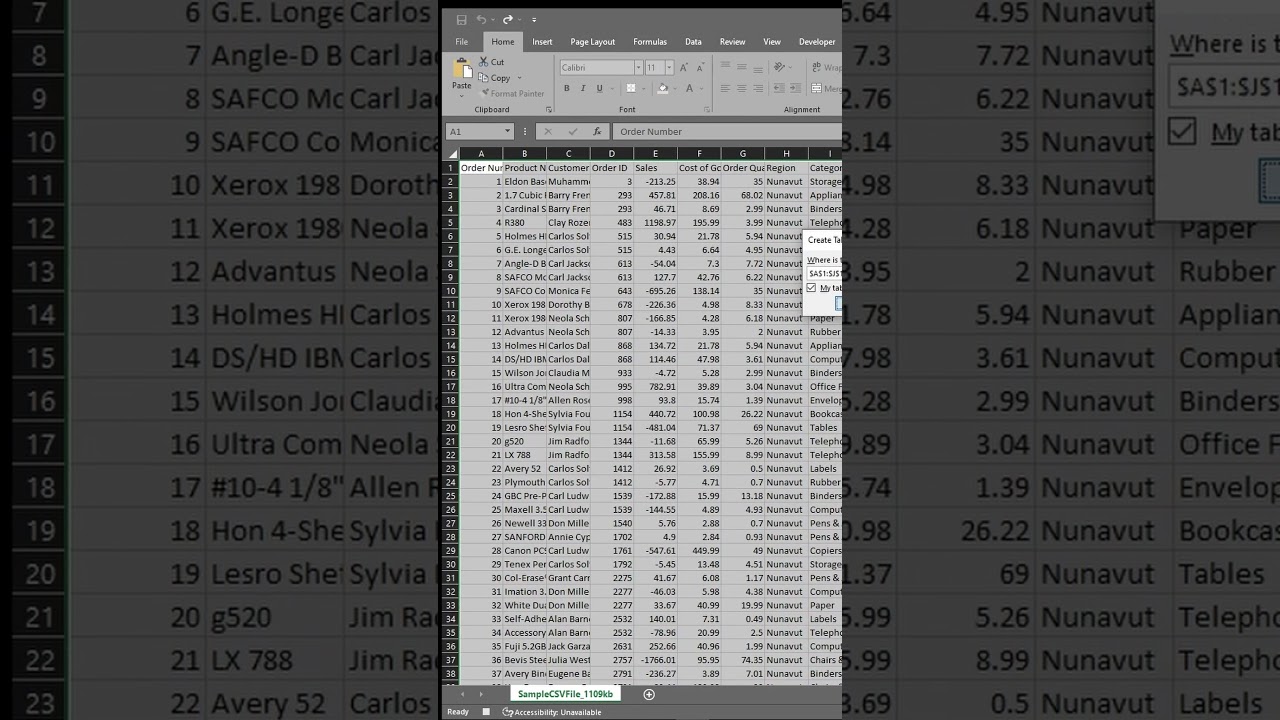The width and height of the screenshot is (1280, 720).
Task: Open the Undo history dropdown arrow
Action: point(493,20)
